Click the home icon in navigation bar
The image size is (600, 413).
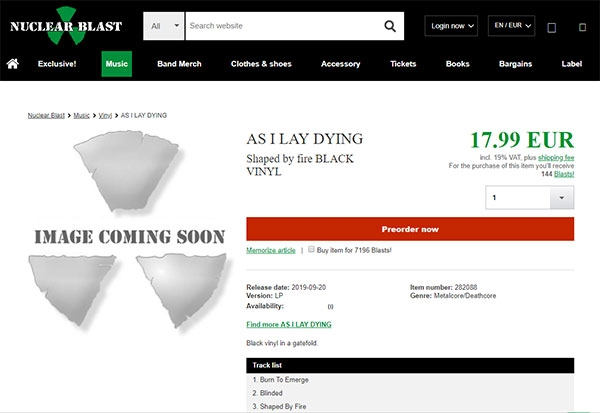click(x=13, y=64)
